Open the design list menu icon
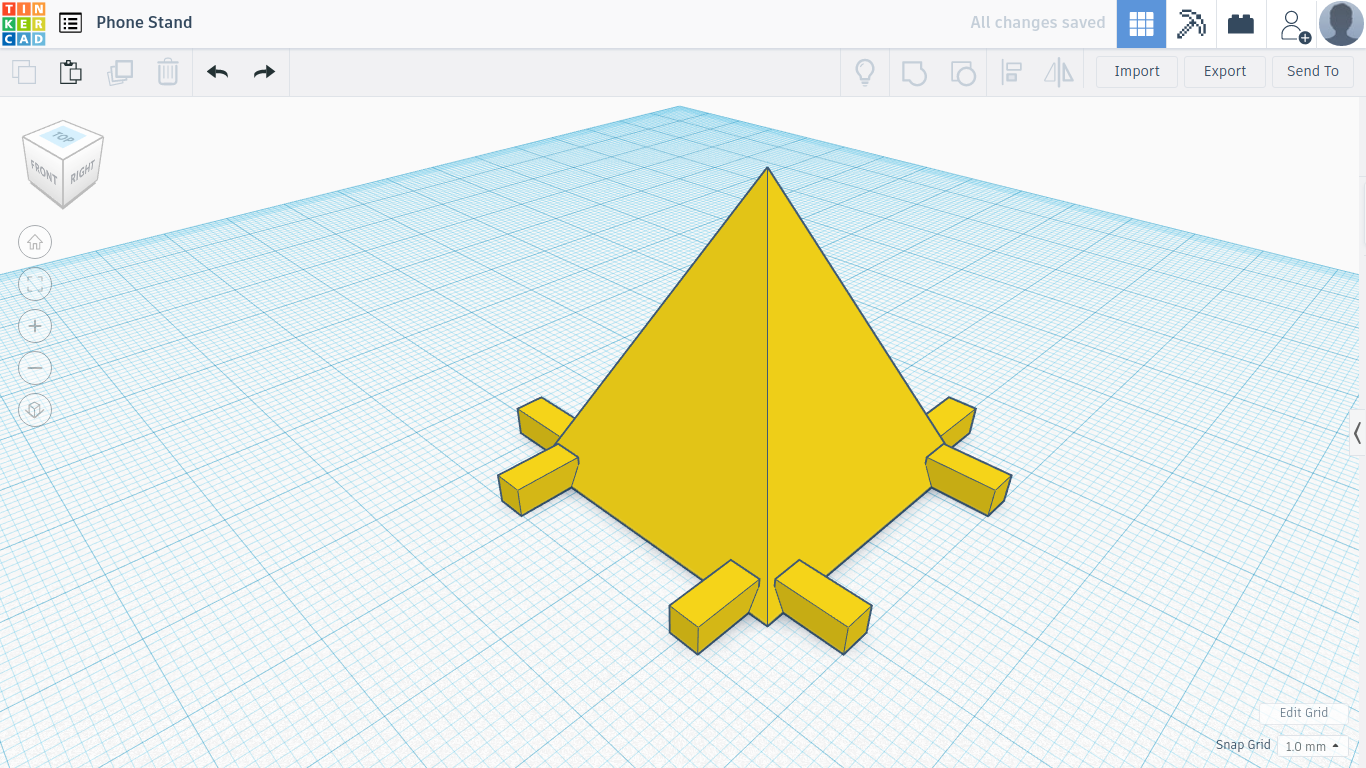The width and height of the screenshot is (1366, 768). click(70, 23)
